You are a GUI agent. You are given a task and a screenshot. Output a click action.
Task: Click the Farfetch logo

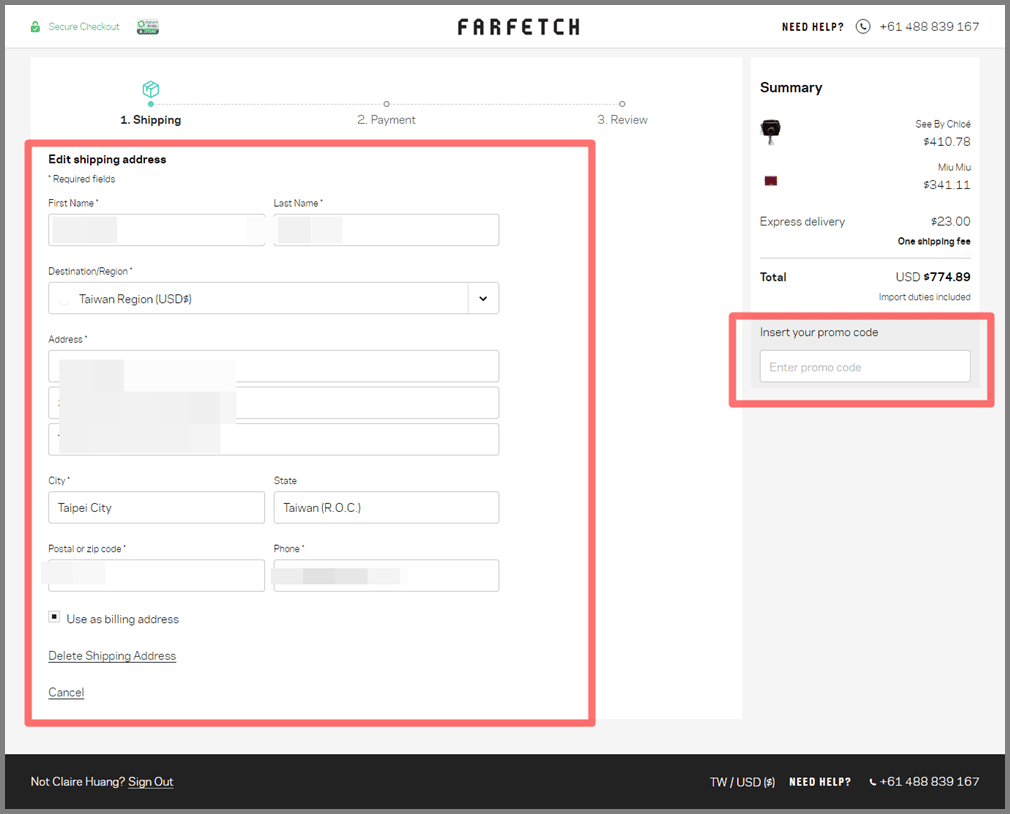[x=518, y=27]
